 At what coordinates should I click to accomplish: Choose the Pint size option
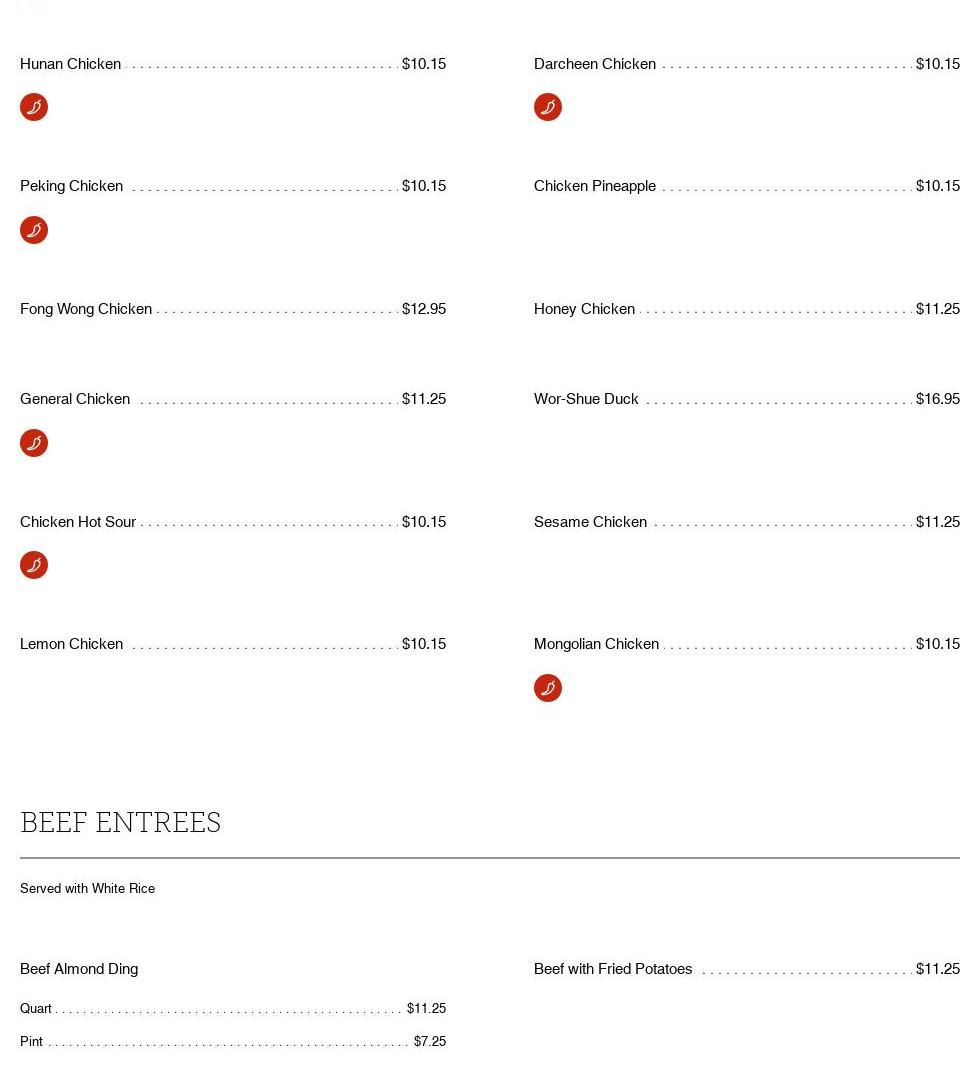[32, 1042]
